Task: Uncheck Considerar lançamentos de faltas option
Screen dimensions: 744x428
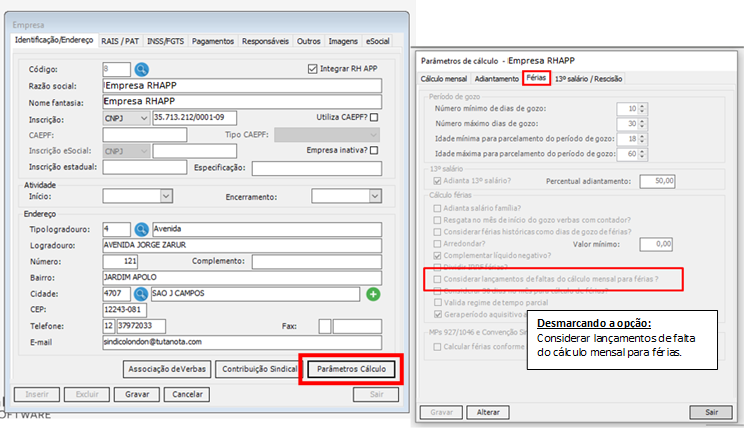Action: click(437, 279)
